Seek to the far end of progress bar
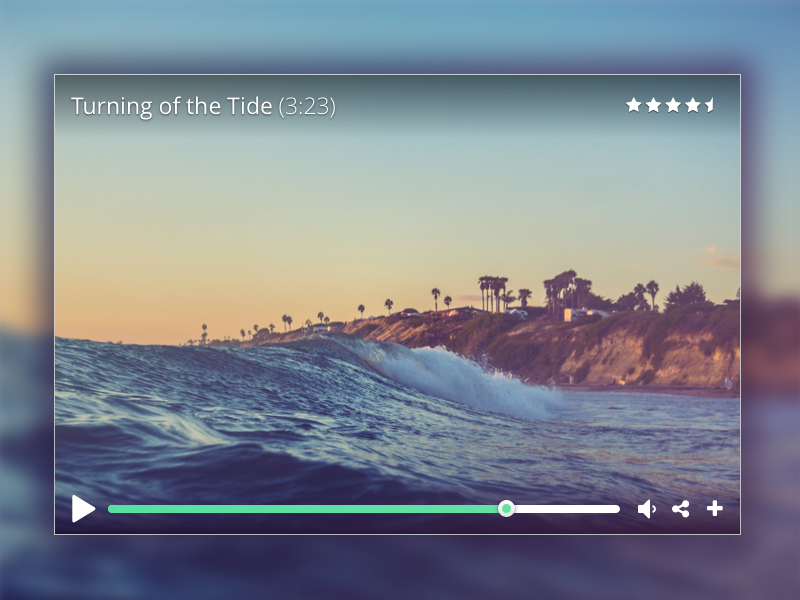This screenshot has width=800, height=600. click(617, 509)
